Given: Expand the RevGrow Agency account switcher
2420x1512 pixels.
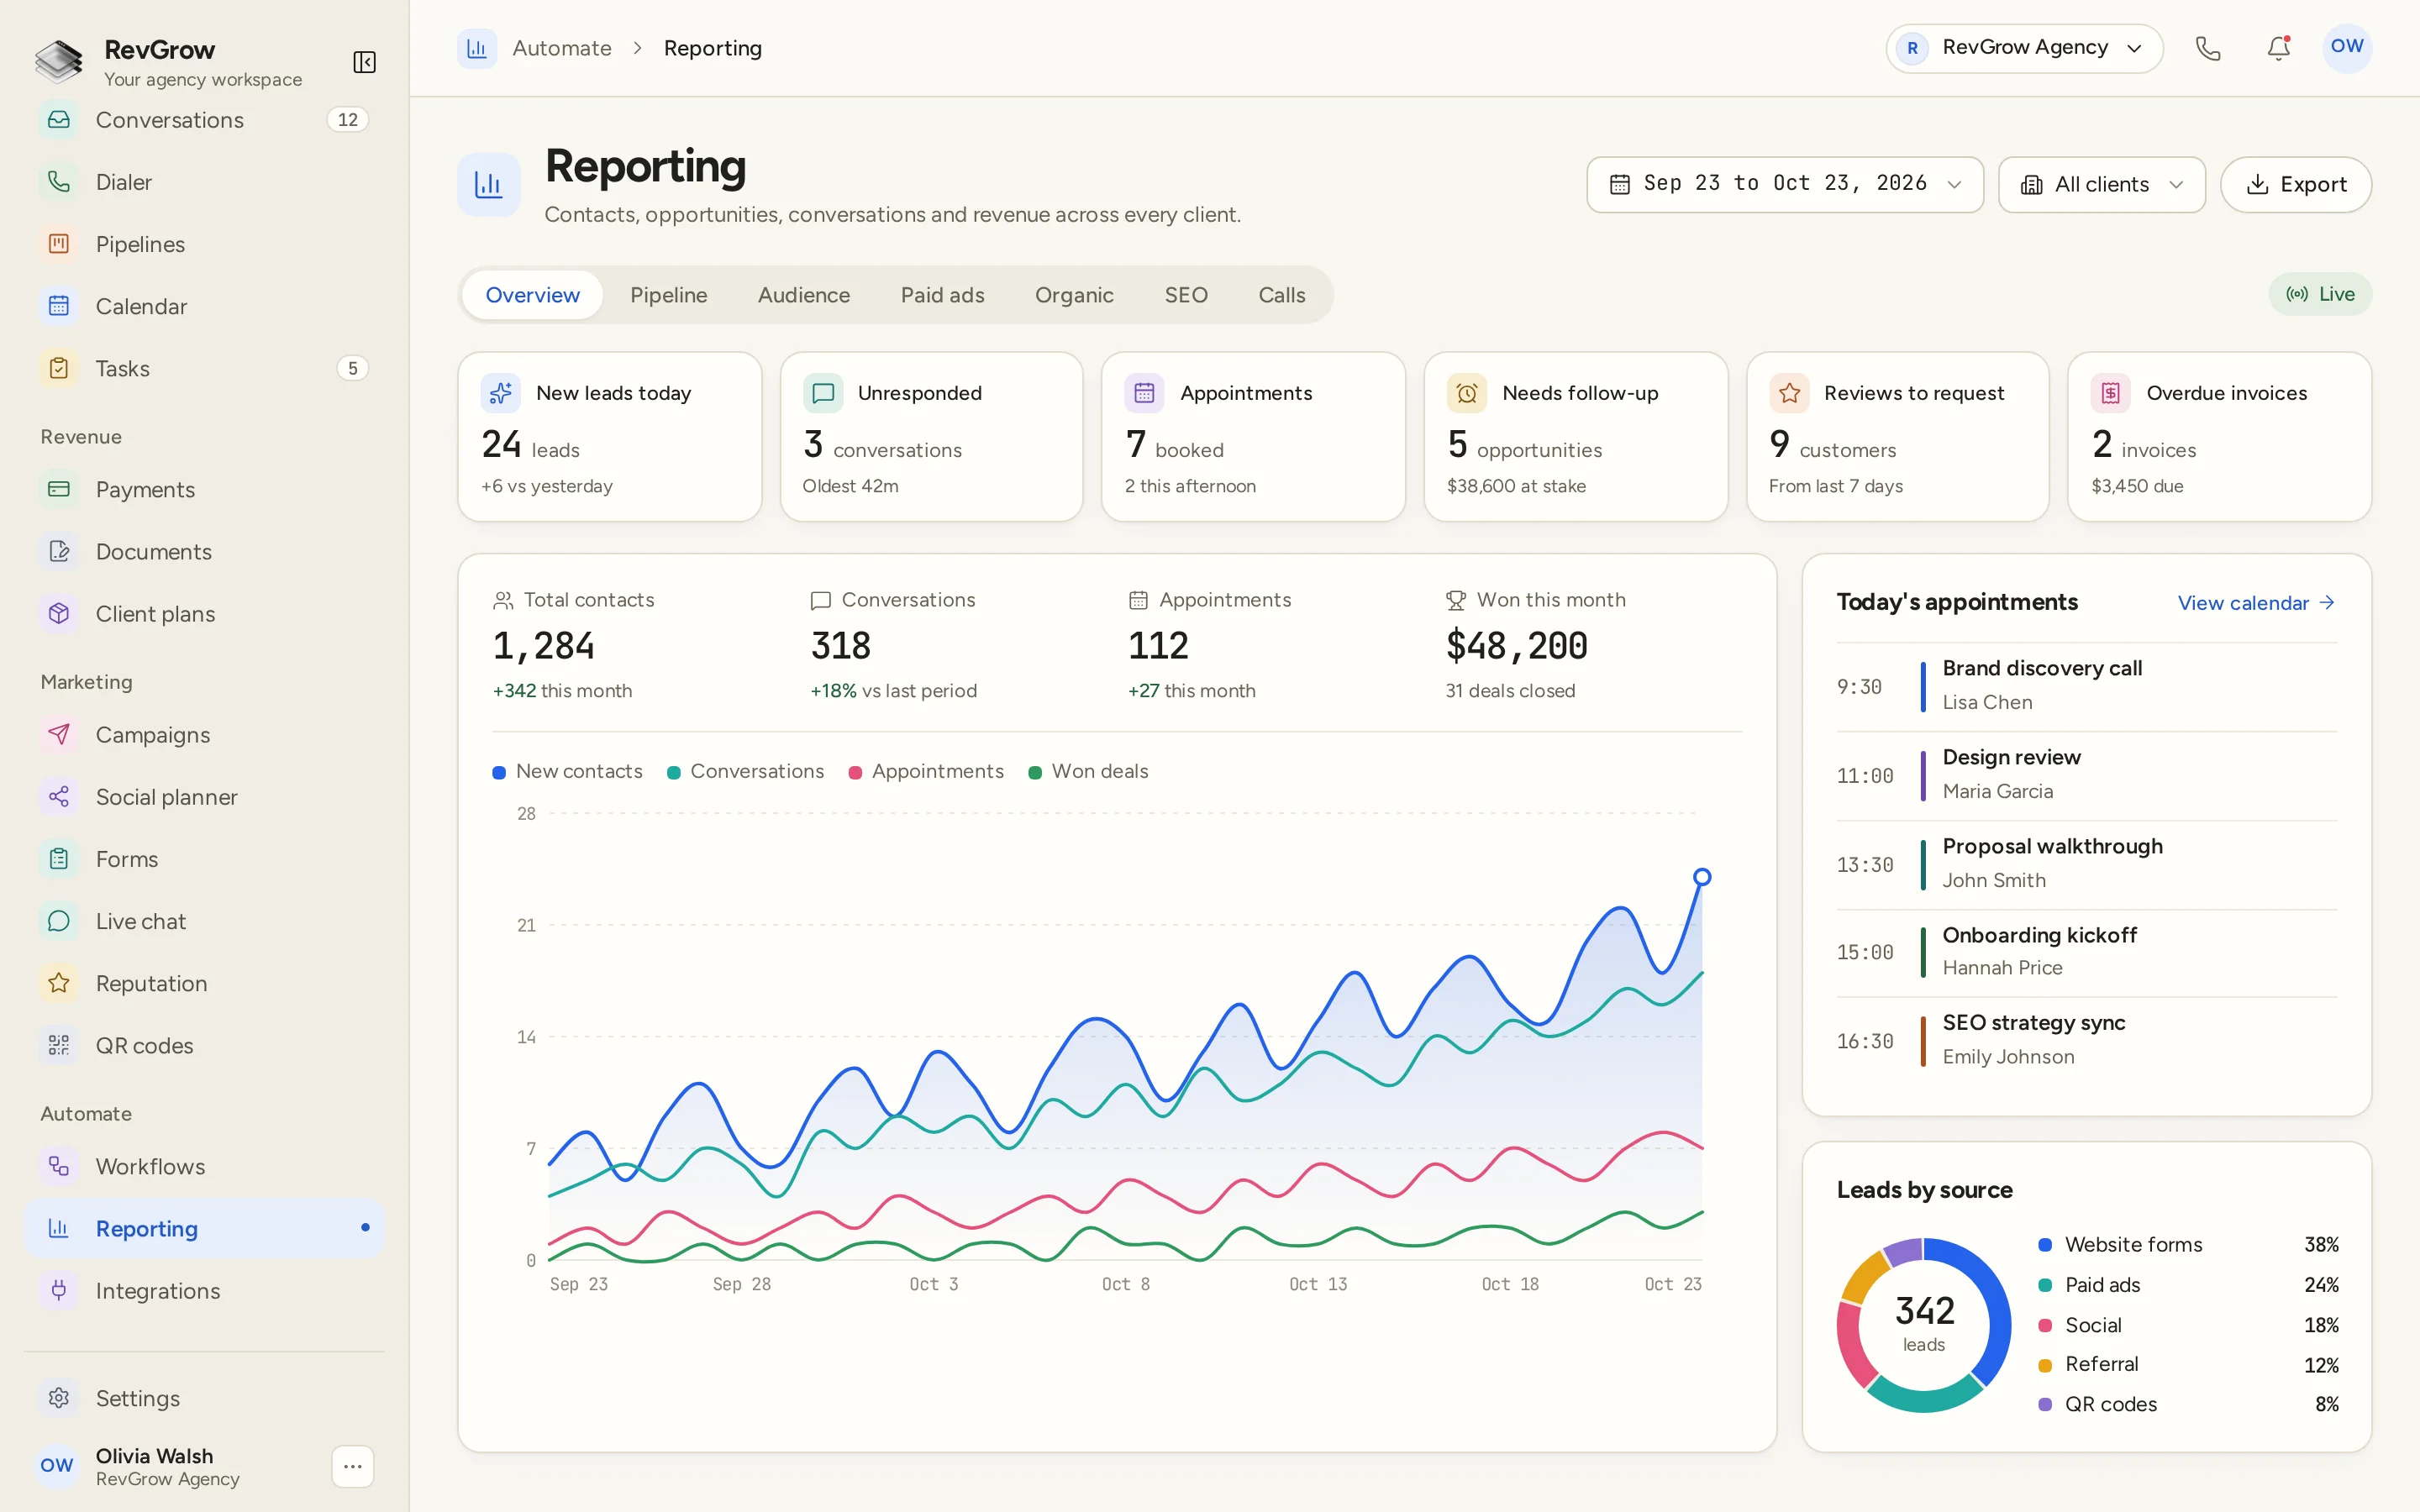Looking at the screenshot, I should click(x=2024, y=48).
